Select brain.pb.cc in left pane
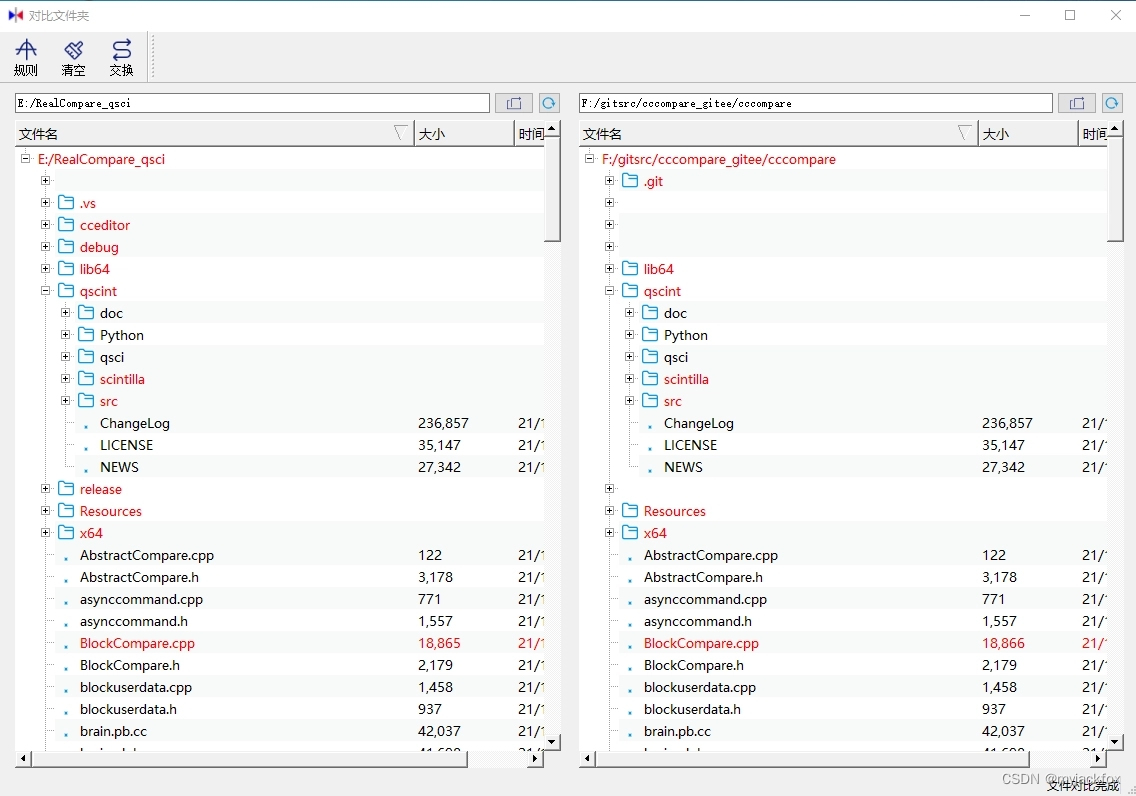1136x796 pixels. pos(113,731)
